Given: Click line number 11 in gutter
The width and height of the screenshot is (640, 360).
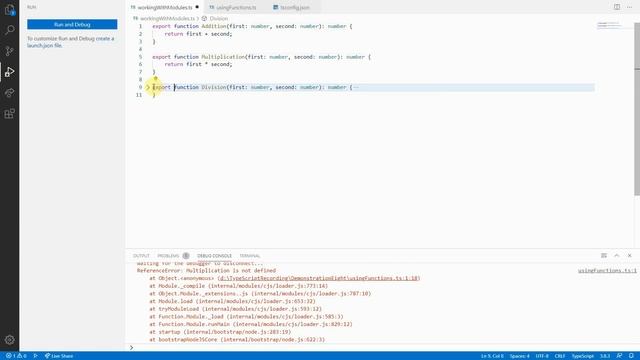Looking at the screenshot, I should tap(139, 95).
